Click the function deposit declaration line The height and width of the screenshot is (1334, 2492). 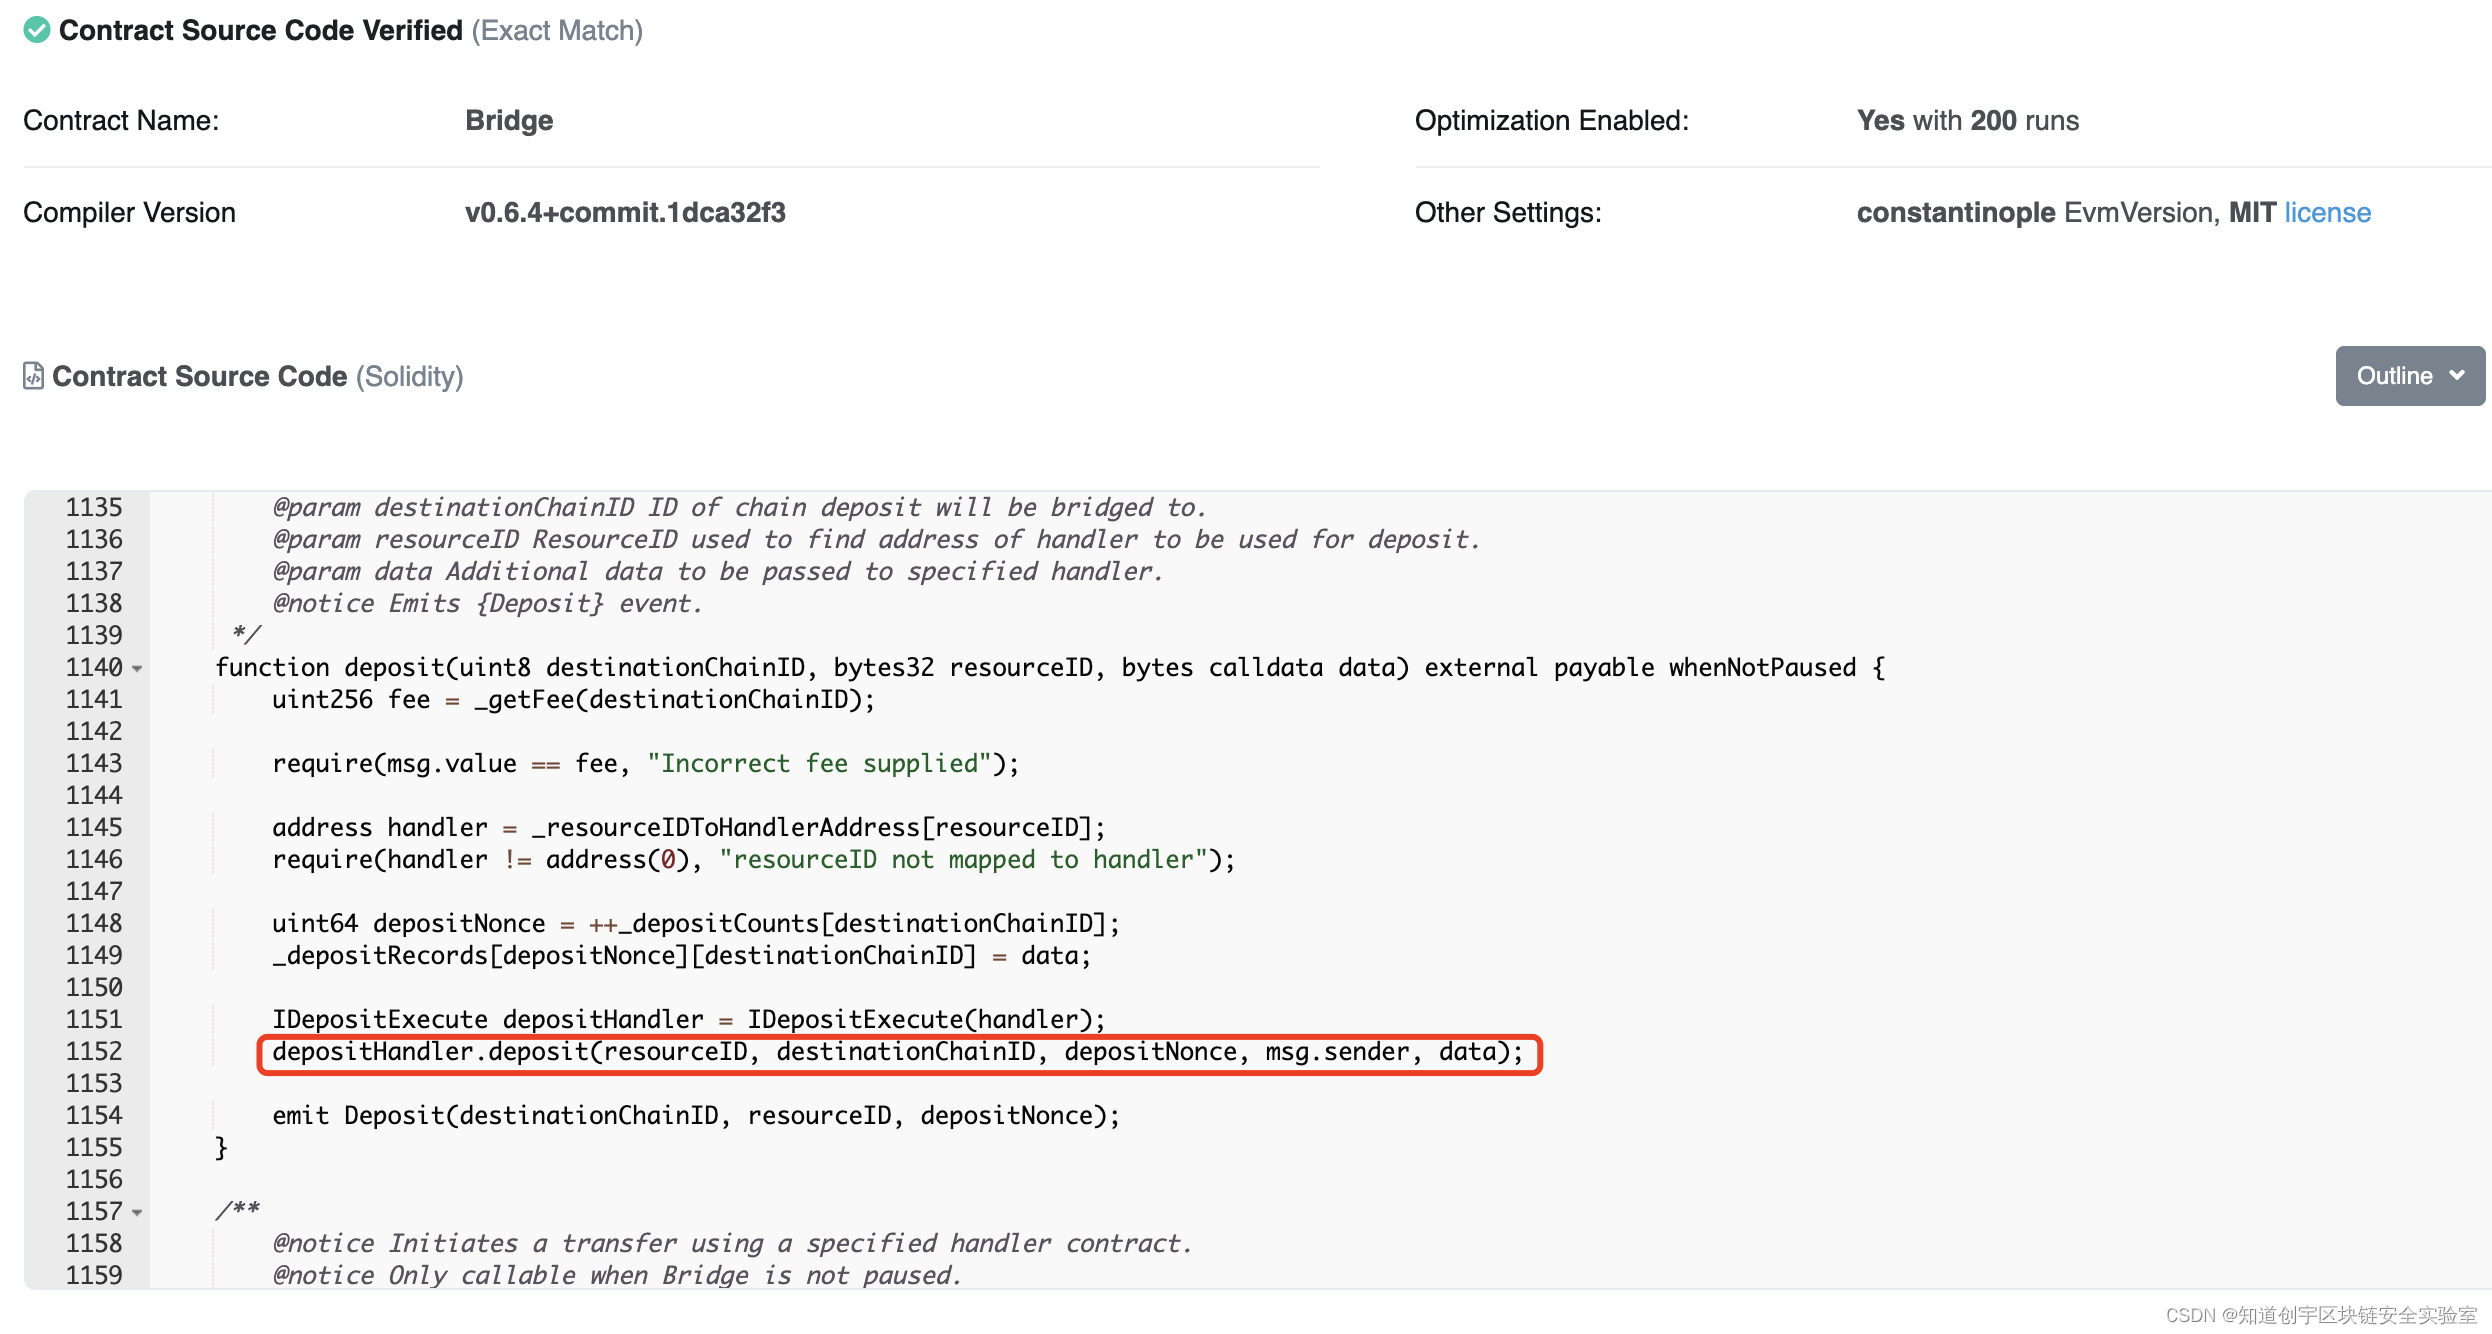pyautogui.click(x=1049, y=667)
